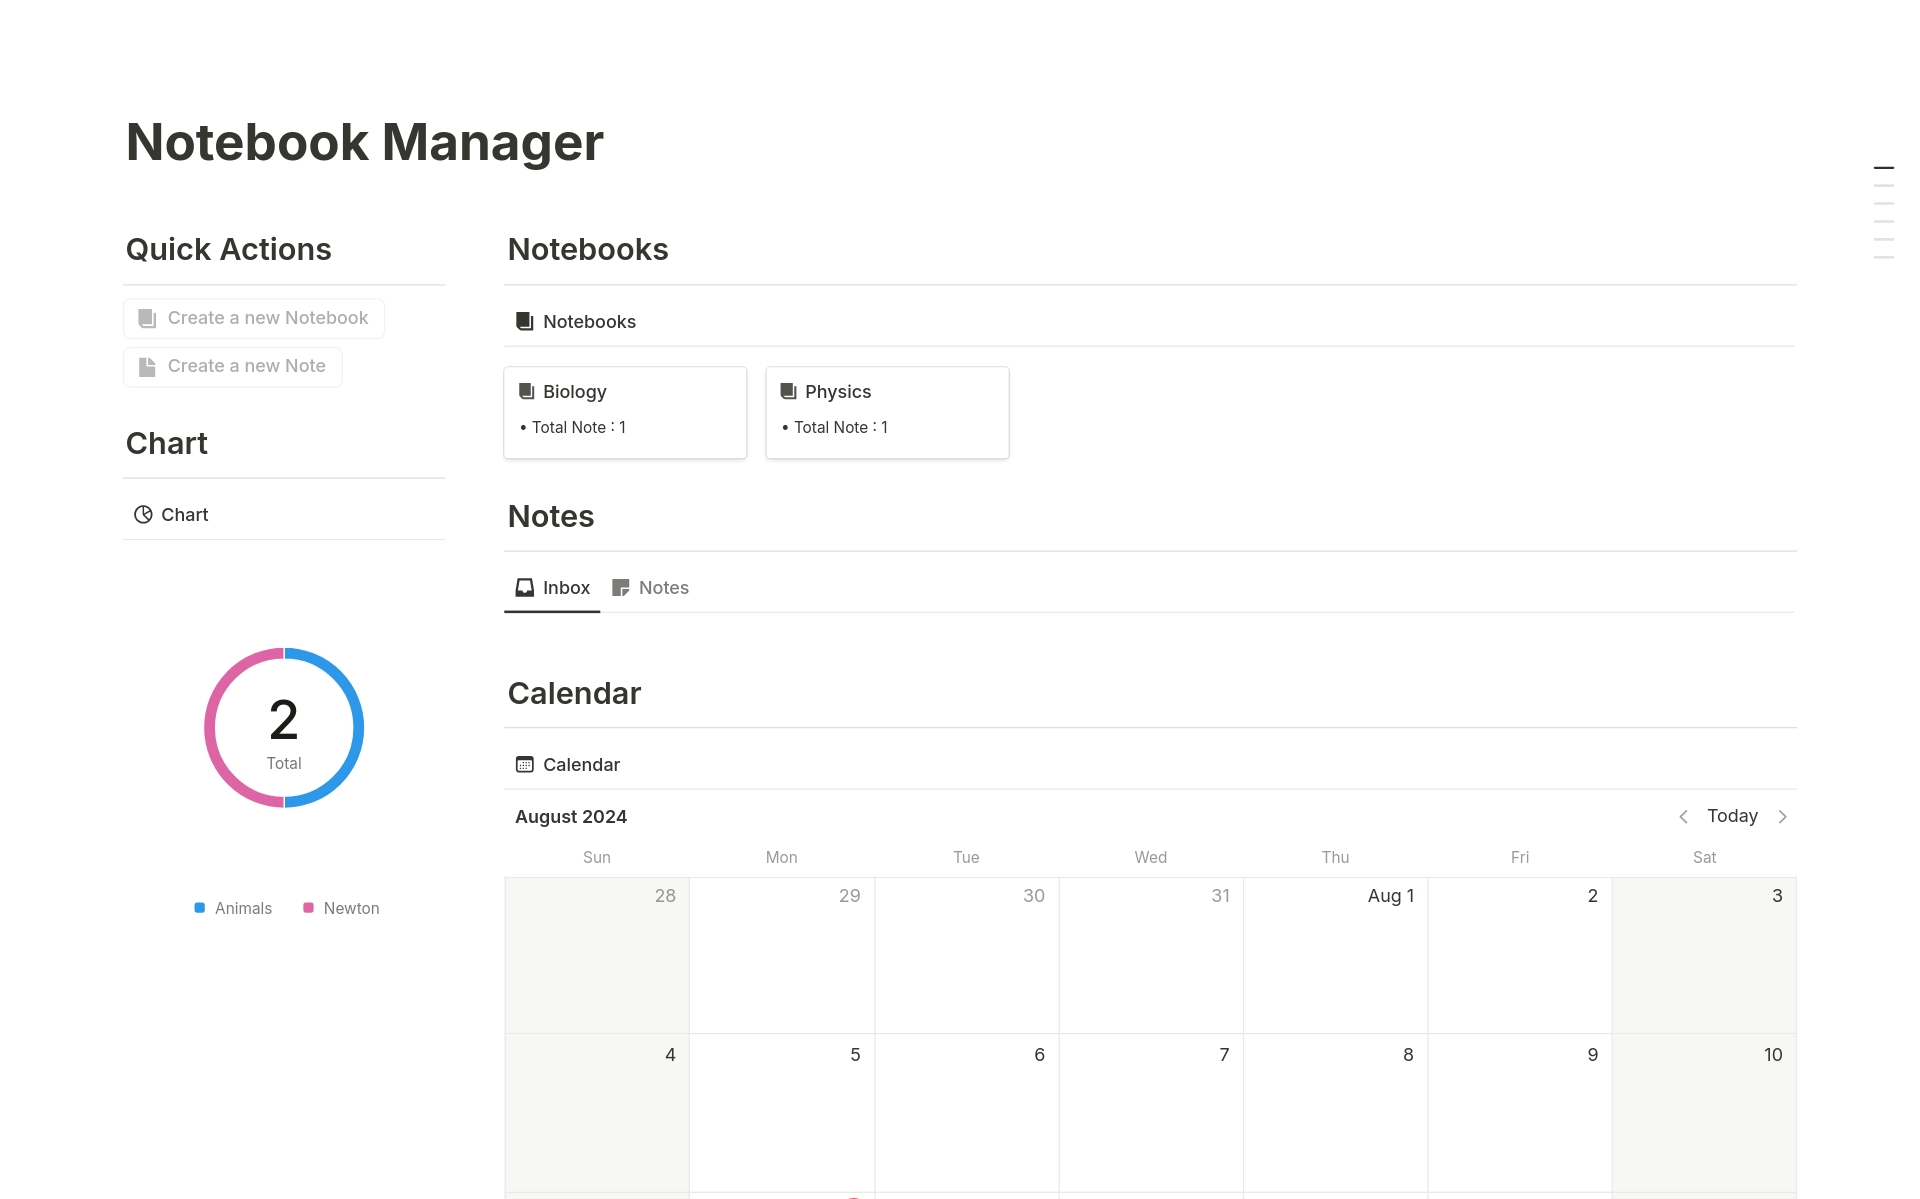The width and height of the screenshot is (1920, 1199).
Task: Click the book icon beside the Notebooks database title
Action: (x=523, y=321)
